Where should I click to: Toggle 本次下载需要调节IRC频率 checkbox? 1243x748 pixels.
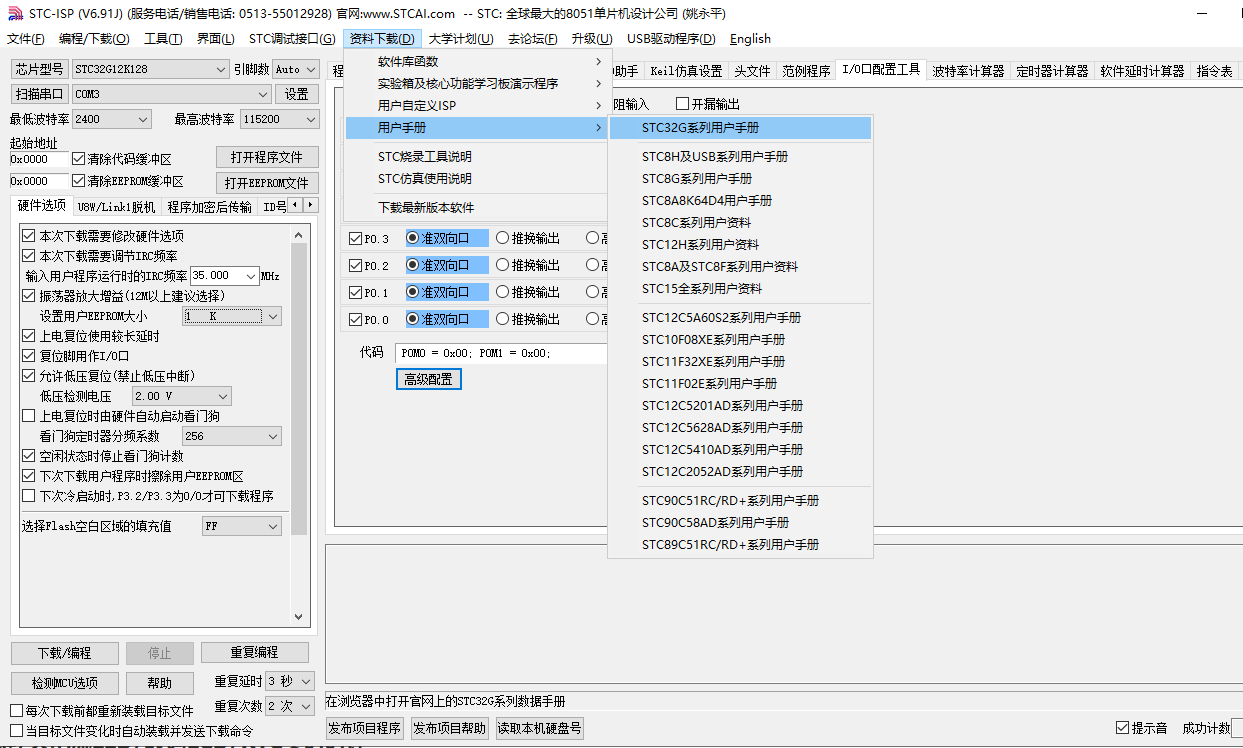(28, 256)
